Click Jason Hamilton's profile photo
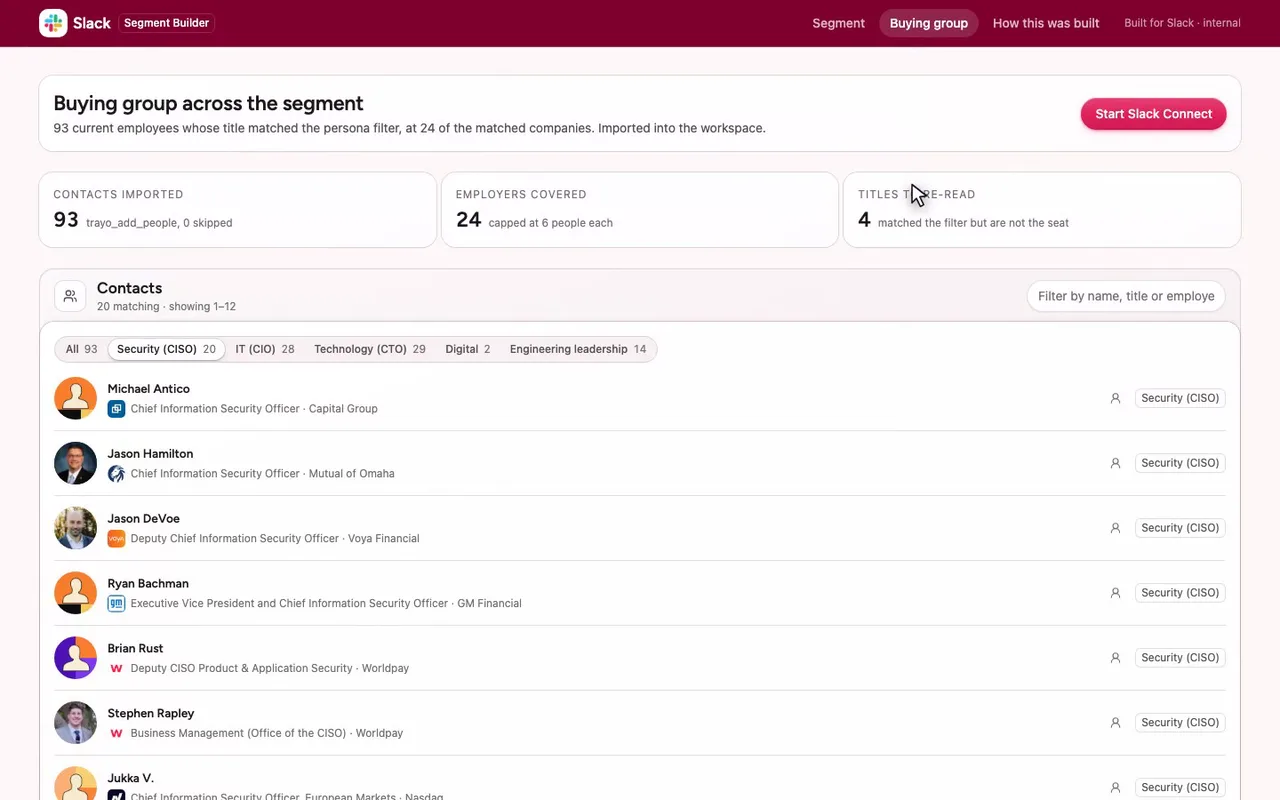Image resolution: width=1280 pixels, height=800 pixels. pos(75,463)
